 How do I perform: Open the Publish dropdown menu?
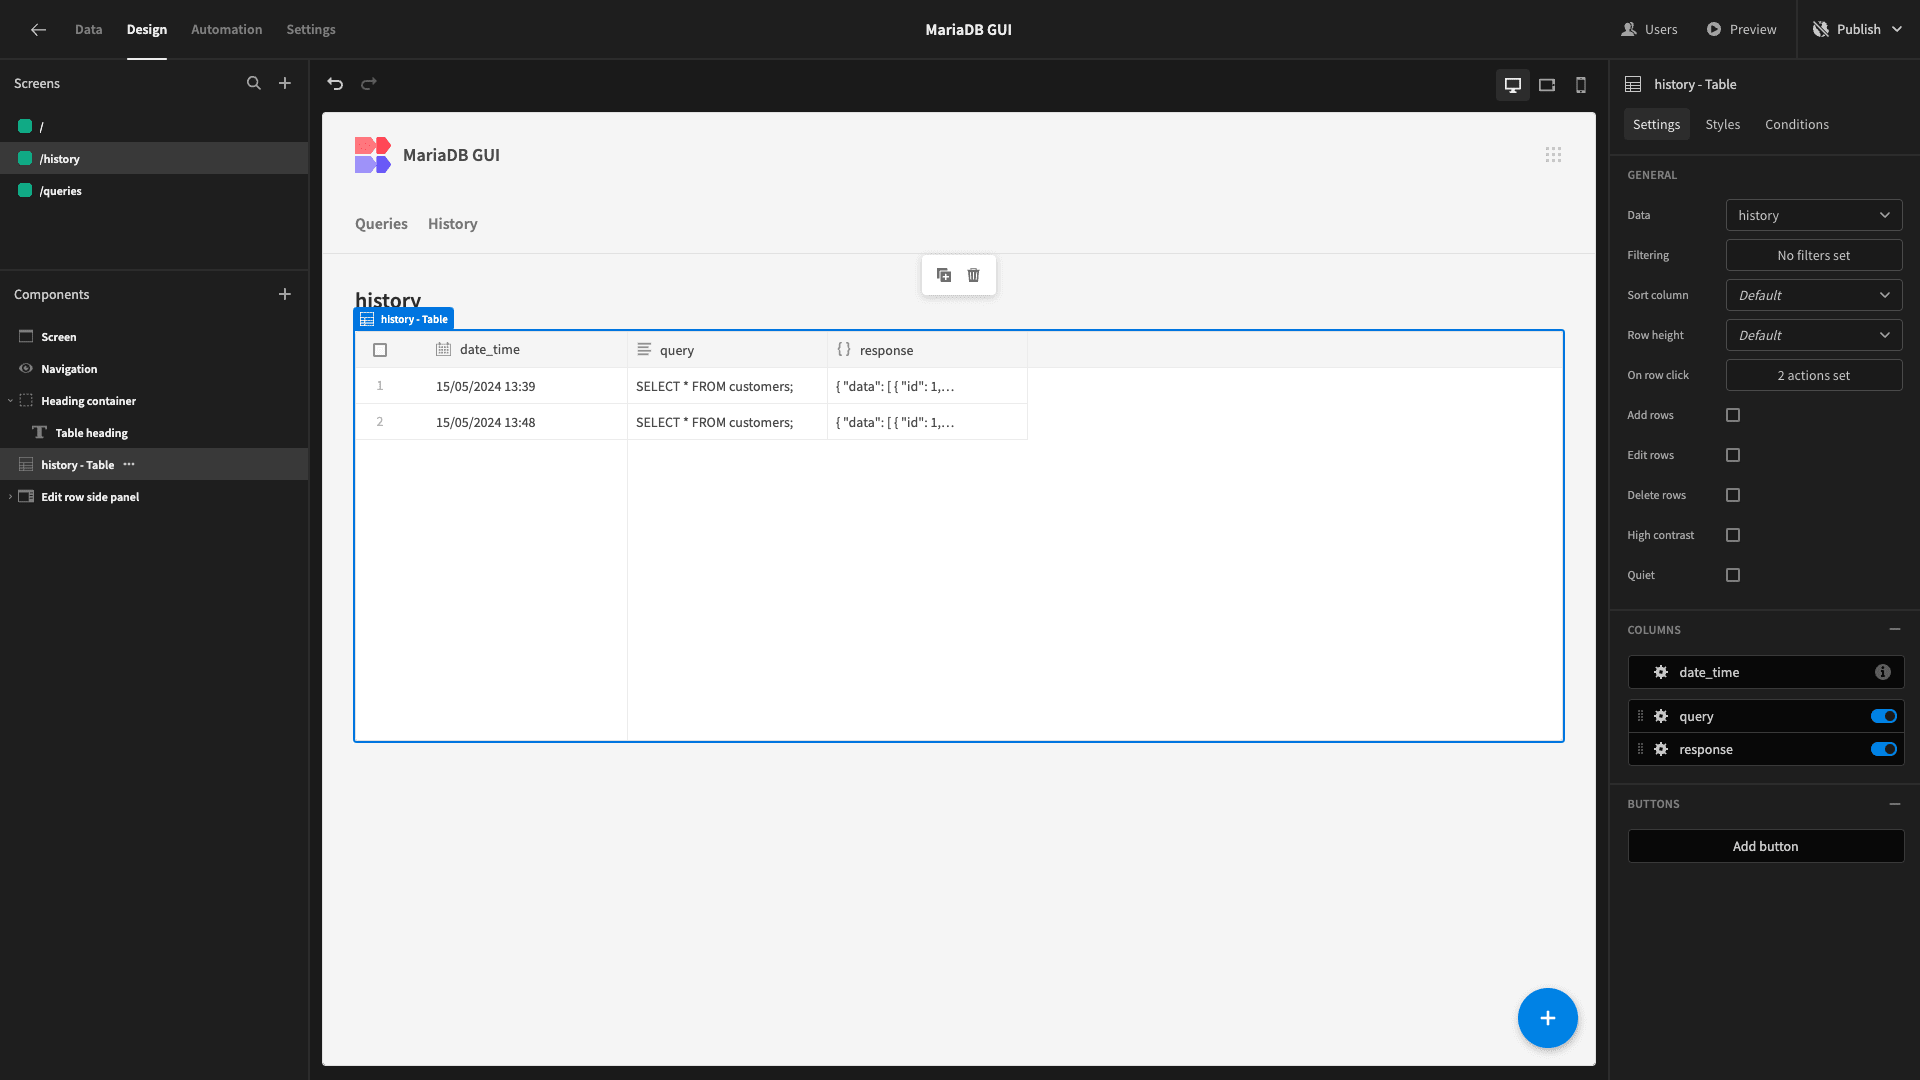pyautogui.click(x=1857, y=30)
